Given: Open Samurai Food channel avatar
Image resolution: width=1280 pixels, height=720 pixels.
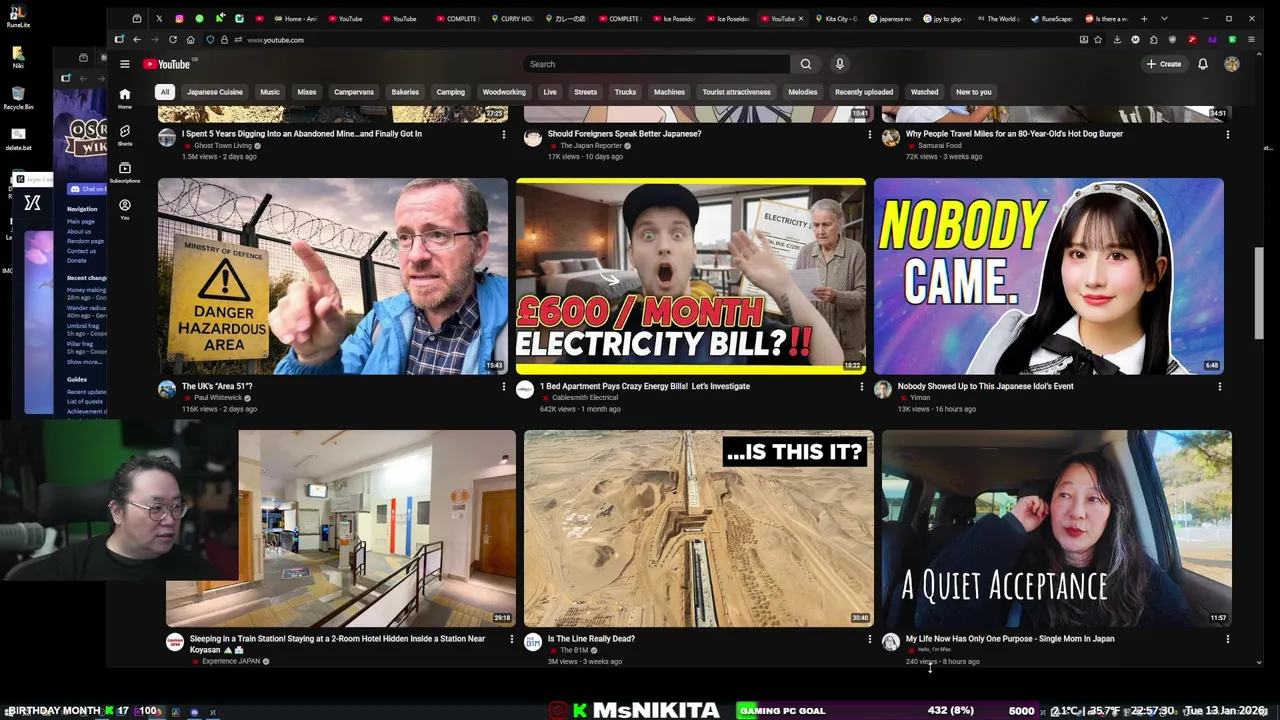Looking at the screenshot, I should (x=891, y=138).
